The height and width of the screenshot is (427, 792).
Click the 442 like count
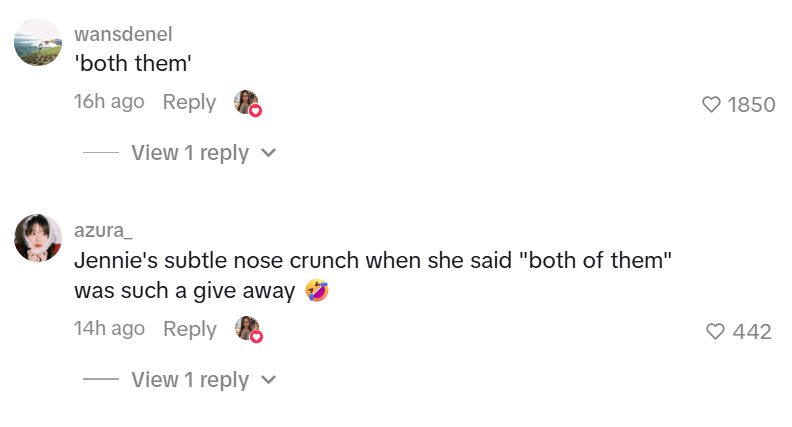(752, 331)
